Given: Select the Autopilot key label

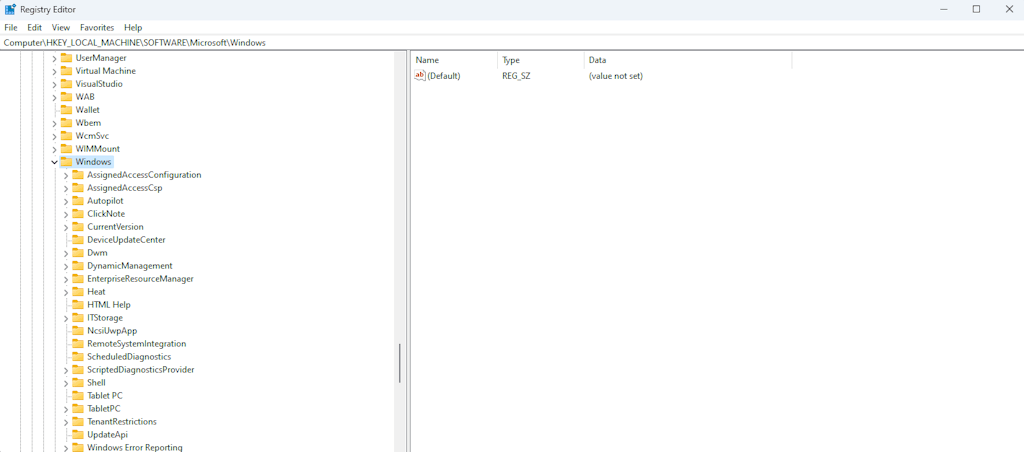Looking at the screenshot, I should tap(105, 201).
